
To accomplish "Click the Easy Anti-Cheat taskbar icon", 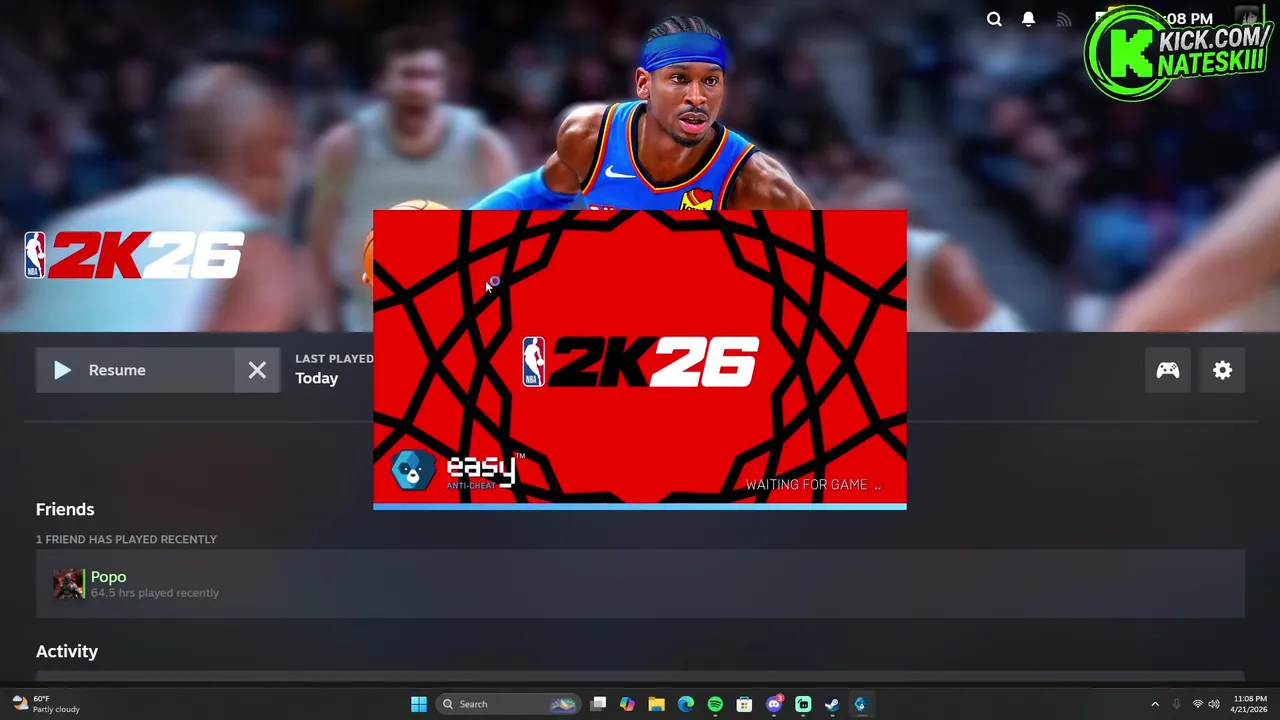I will (x=860, y=704).
